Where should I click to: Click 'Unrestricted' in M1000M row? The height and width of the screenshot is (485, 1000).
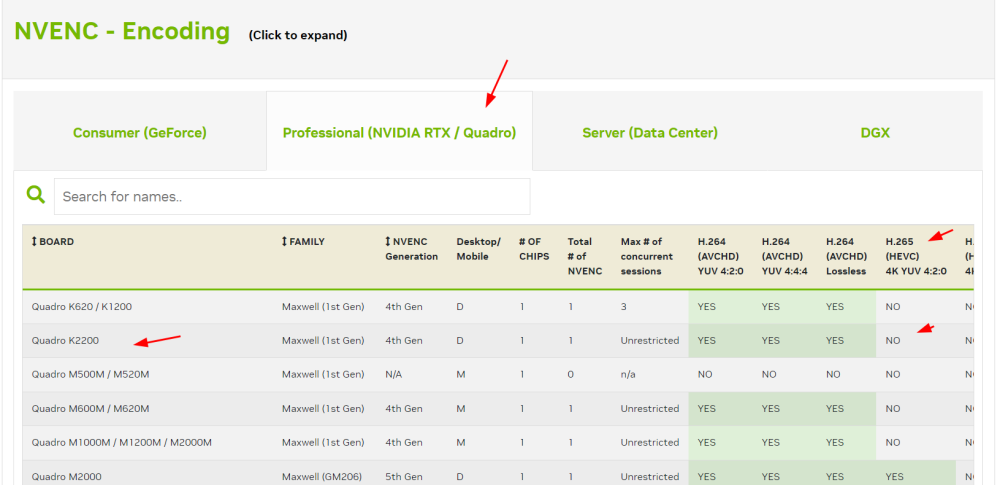(650, 442)
